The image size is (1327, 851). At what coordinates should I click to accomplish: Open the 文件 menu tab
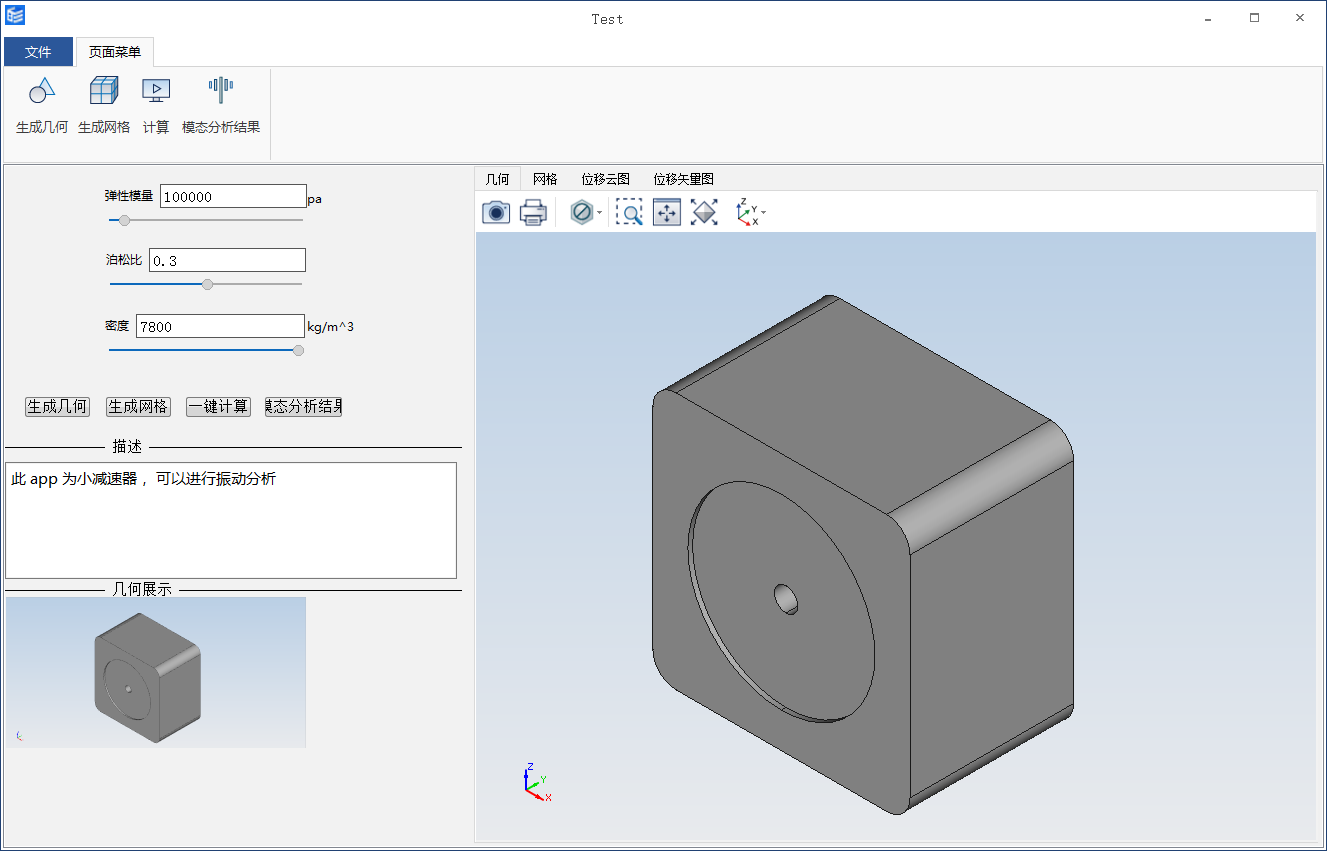[x=38, y=52]
